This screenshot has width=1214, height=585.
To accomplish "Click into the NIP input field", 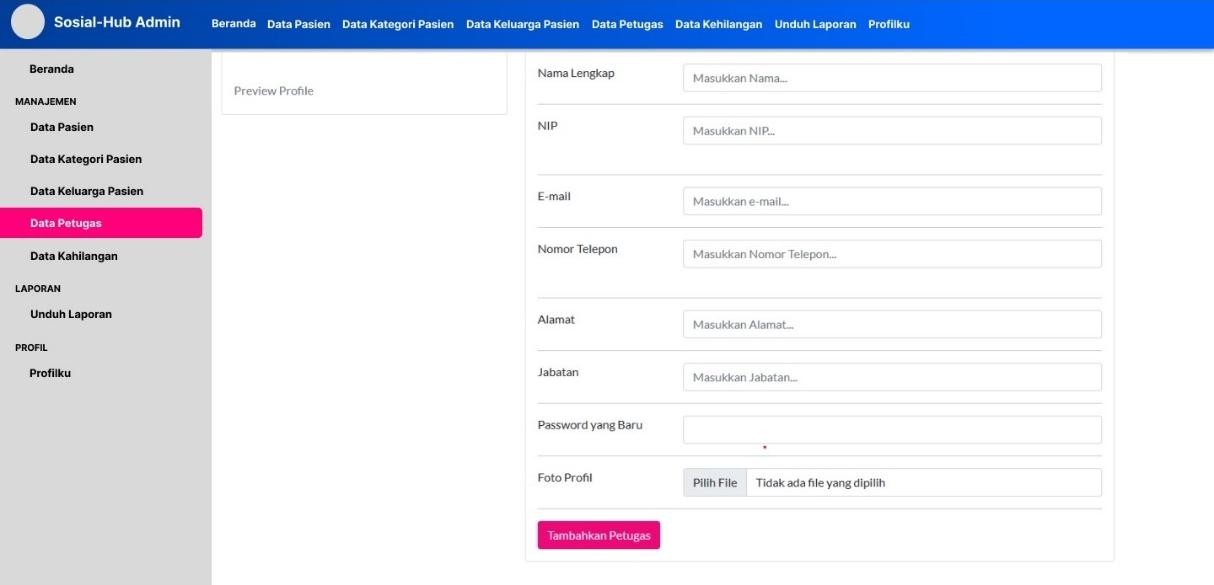I will pyautogui.click(x=891, y=131).
